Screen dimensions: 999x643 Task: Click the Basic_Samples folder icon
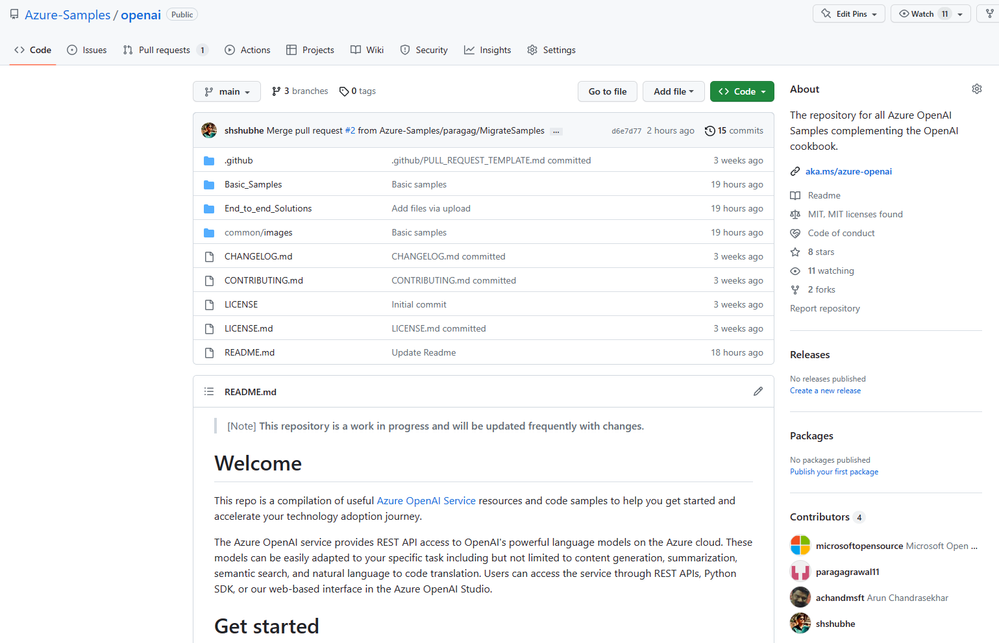[209, 185]
